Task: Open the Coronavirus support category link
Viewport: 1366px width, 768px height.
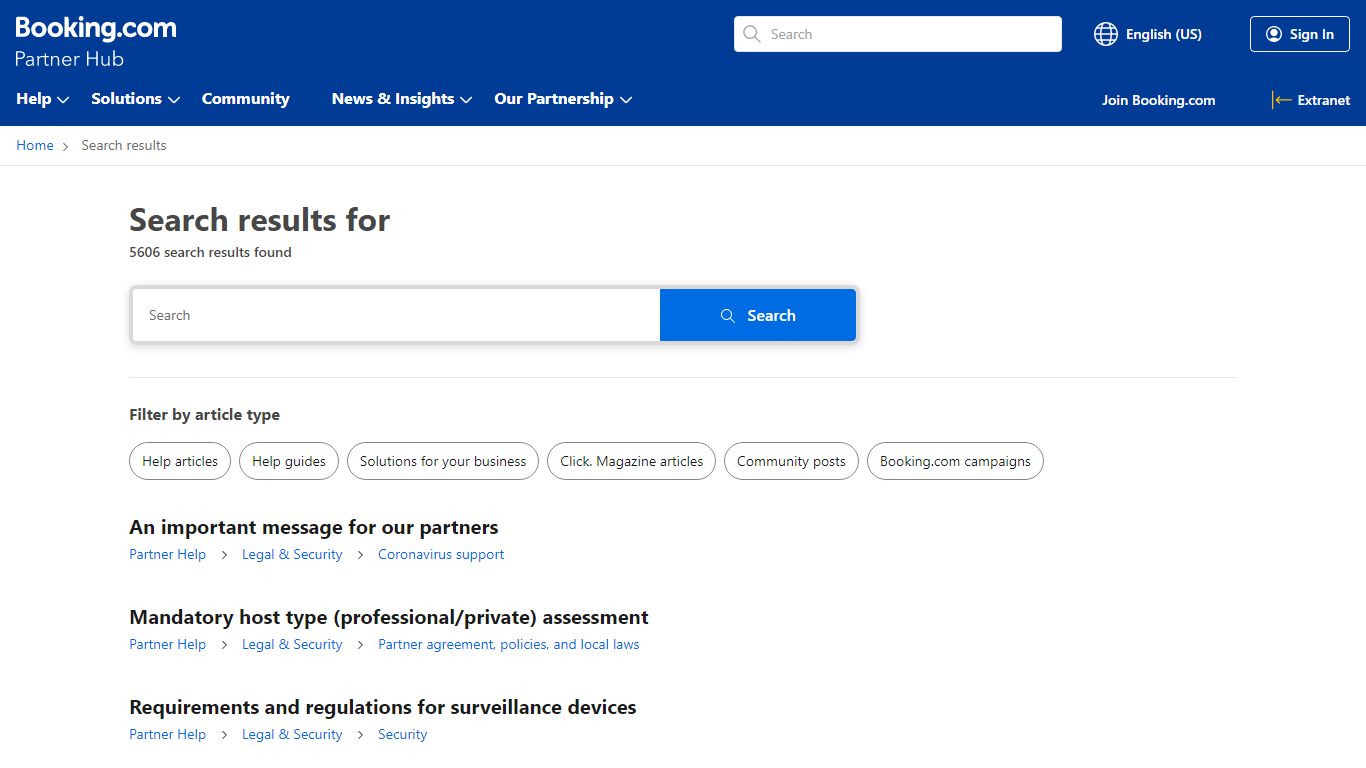Action: (x=441, y=554)
